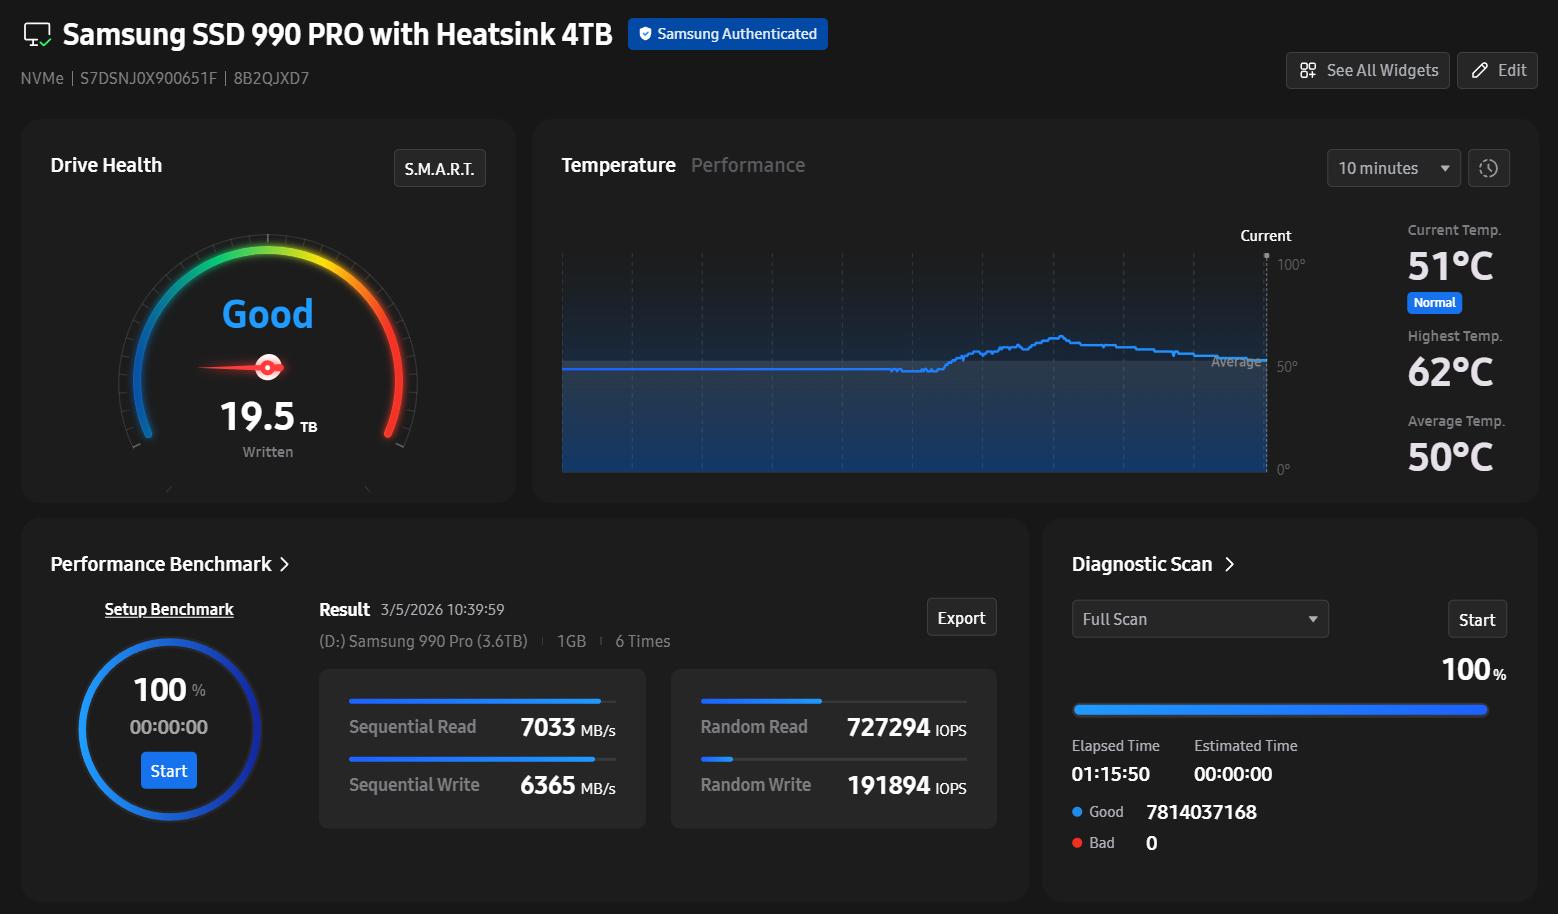
Task: Click the 1GB benchmark size text
Action: (572, 641)
